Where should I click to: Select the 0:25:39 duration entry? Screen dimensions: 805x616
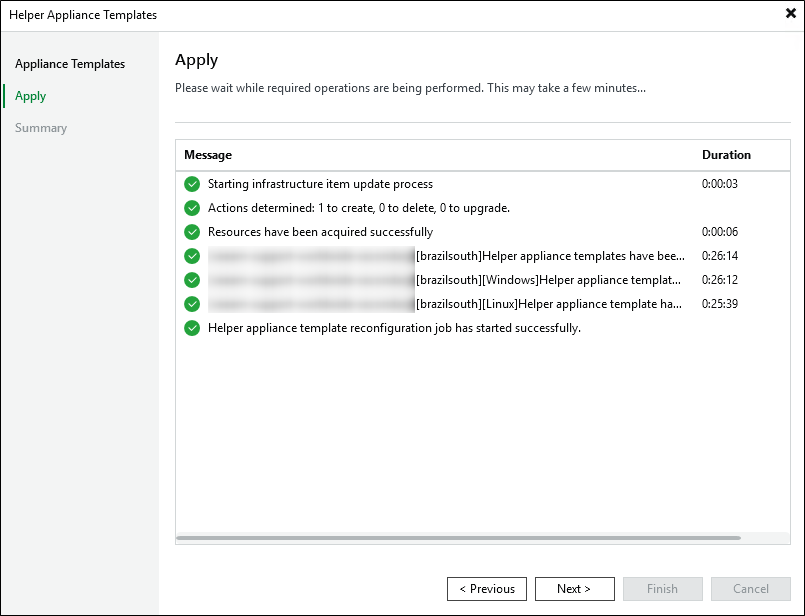[720, 304]
